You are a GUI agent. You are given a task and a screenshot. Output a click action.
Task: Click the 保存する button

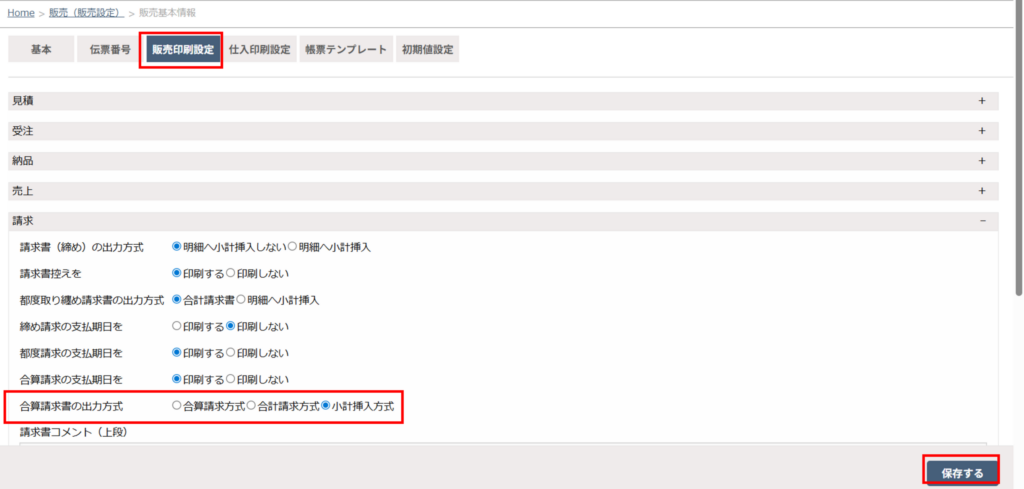[962, 473]
